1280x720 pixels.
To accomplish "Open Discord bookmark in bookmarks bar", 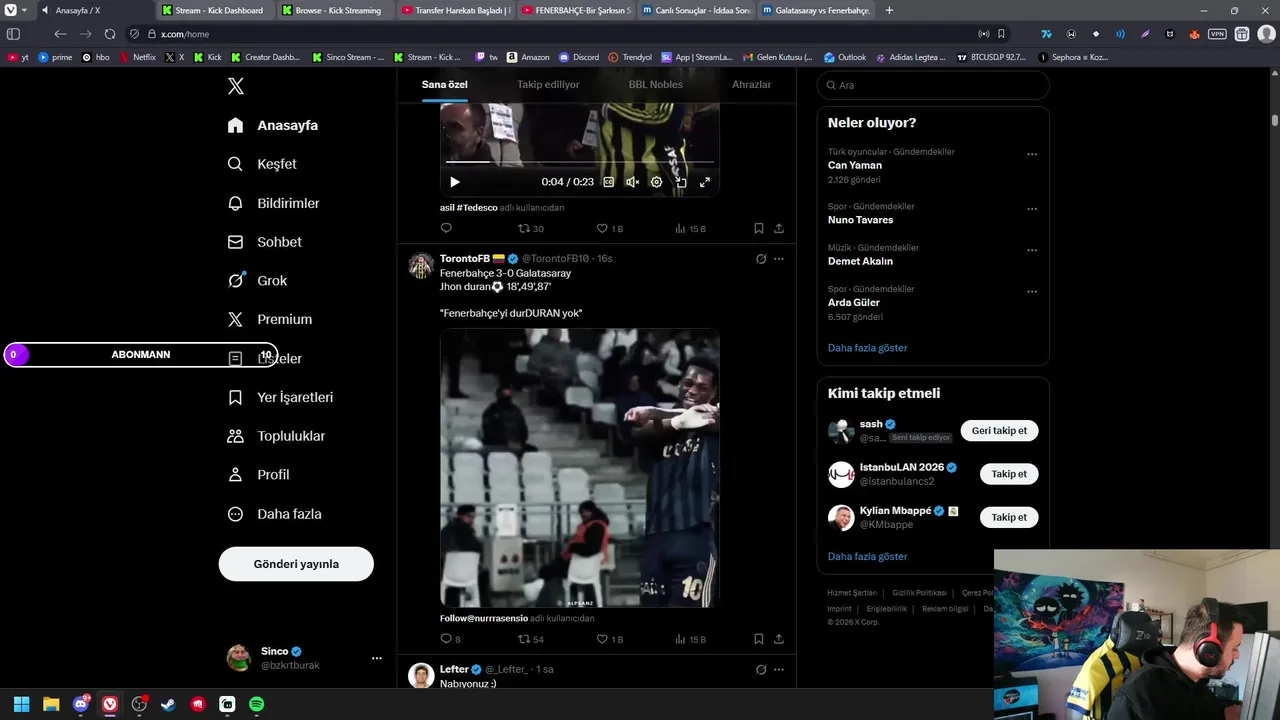I will coord(579,57).
